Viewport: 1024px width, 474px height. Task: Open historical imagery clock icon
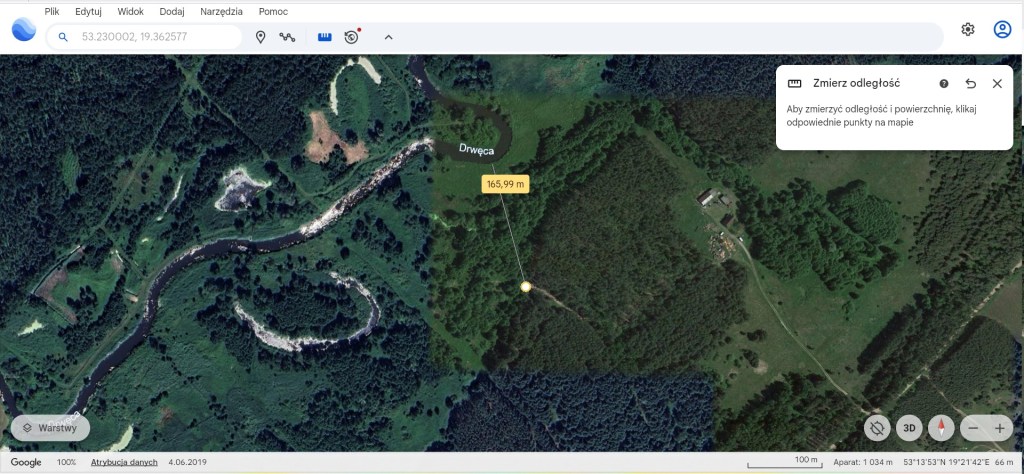(x=352, y=37)
